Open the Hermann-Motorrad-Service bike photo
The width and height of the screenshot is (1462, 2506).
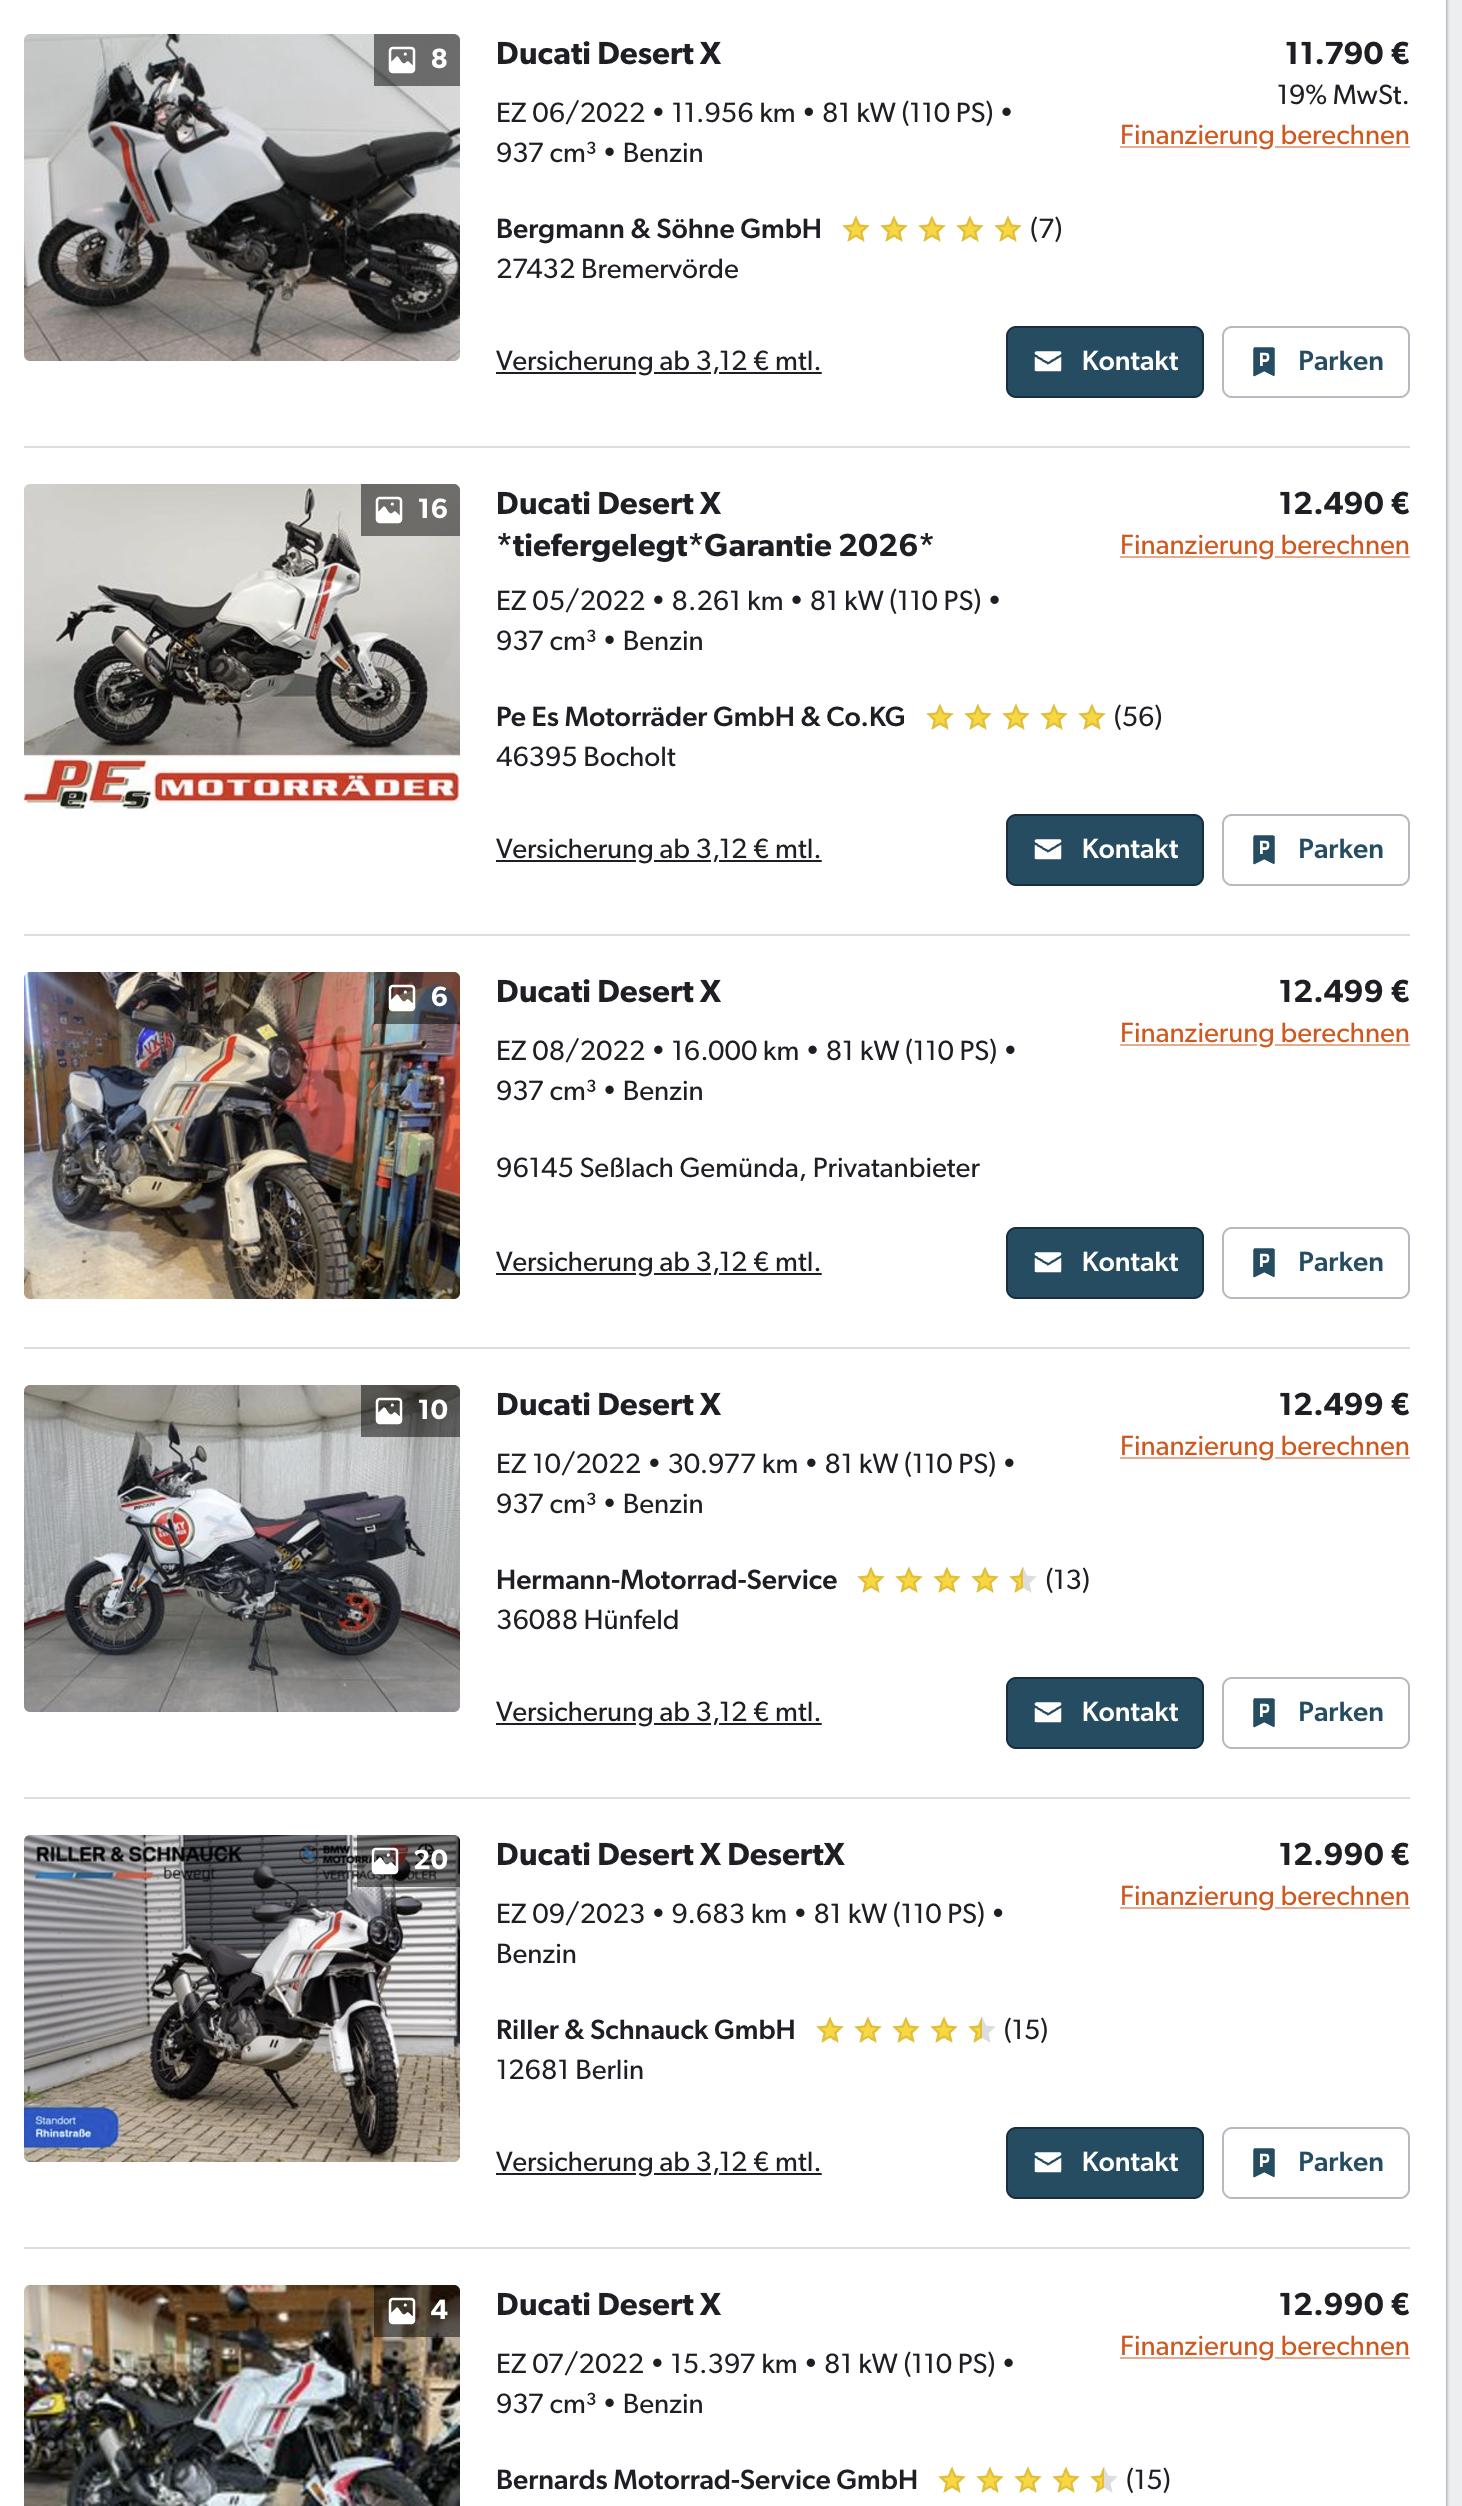[242, 1548]
